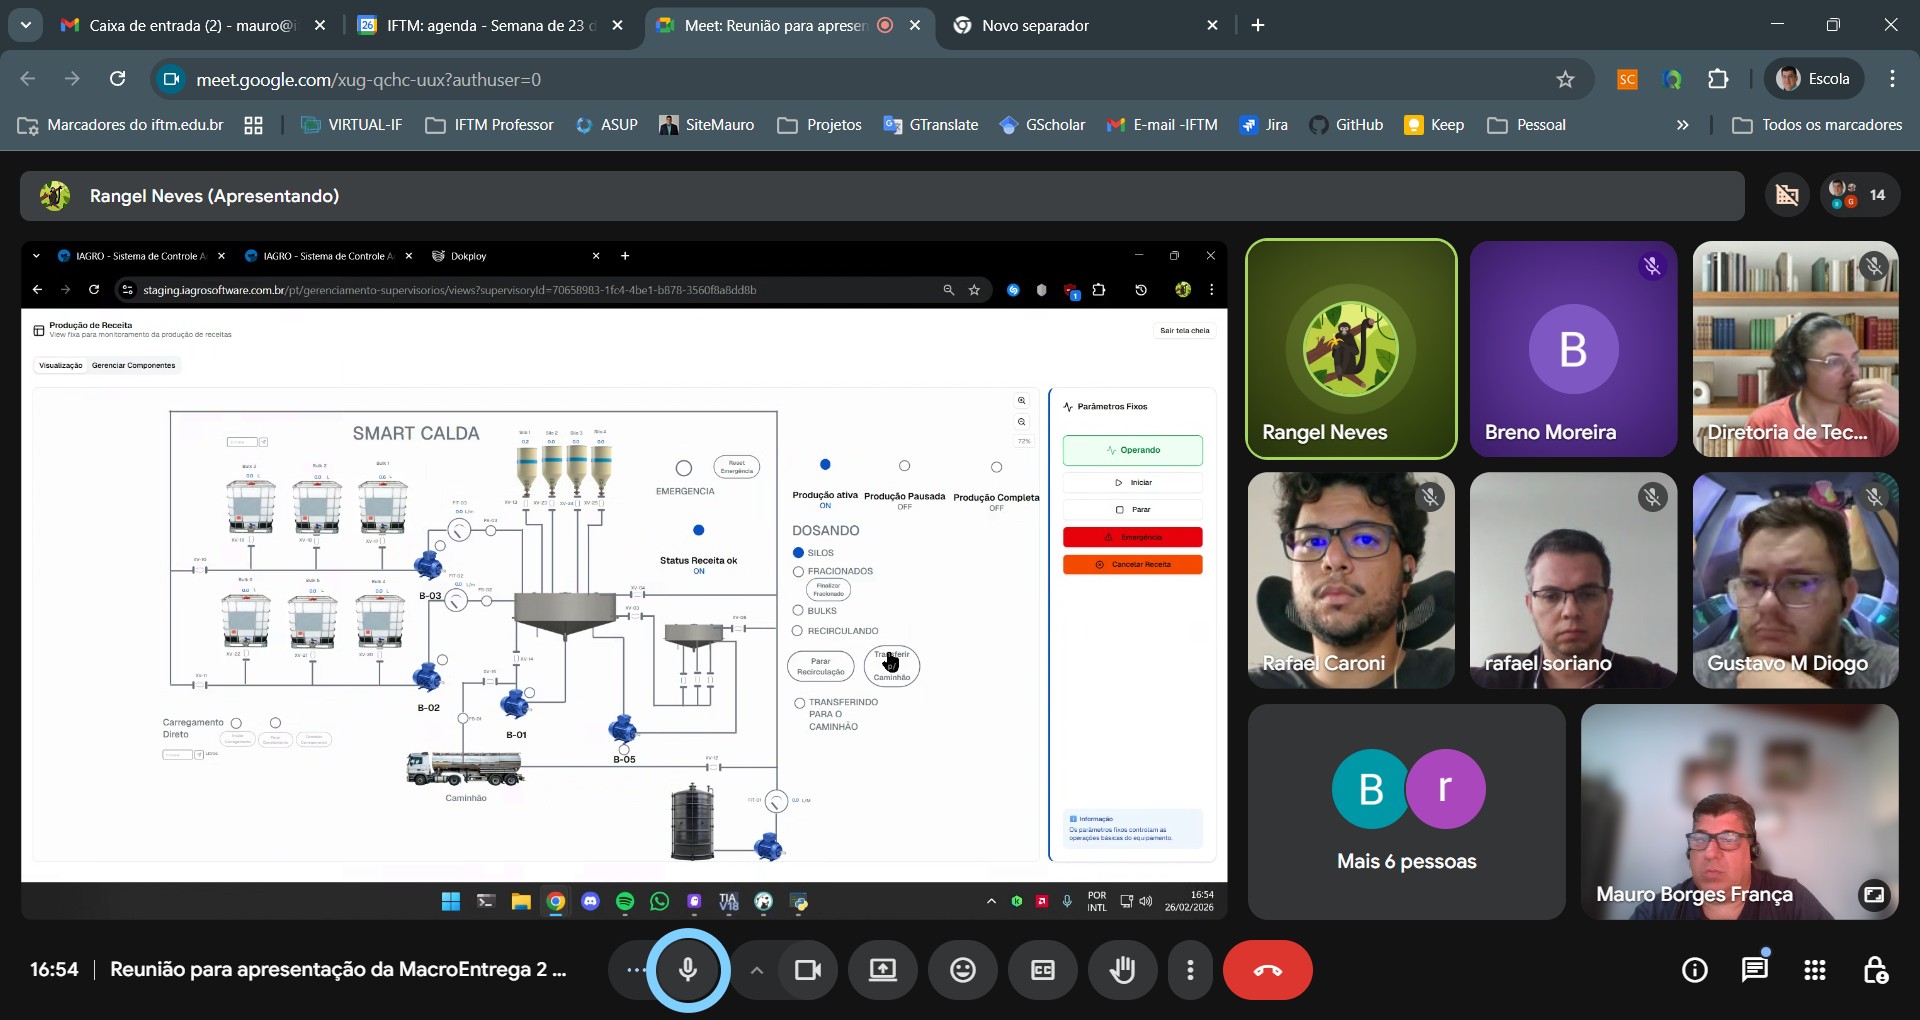Show the 14 participants list

point(1860,195)
